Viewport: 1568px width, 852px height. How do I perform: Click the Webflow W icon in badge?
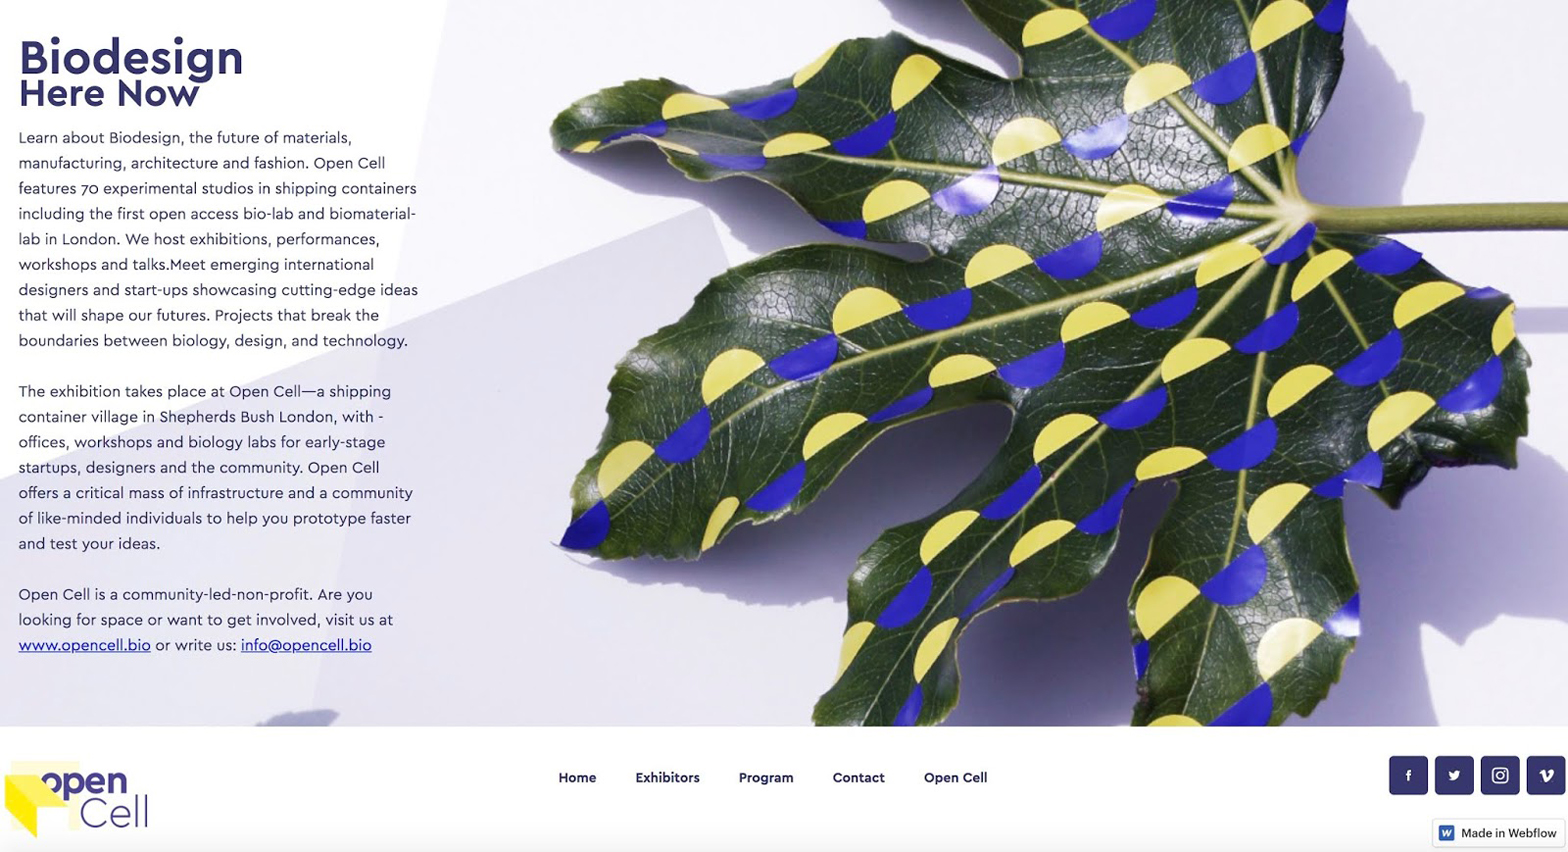pos(1446,833)
